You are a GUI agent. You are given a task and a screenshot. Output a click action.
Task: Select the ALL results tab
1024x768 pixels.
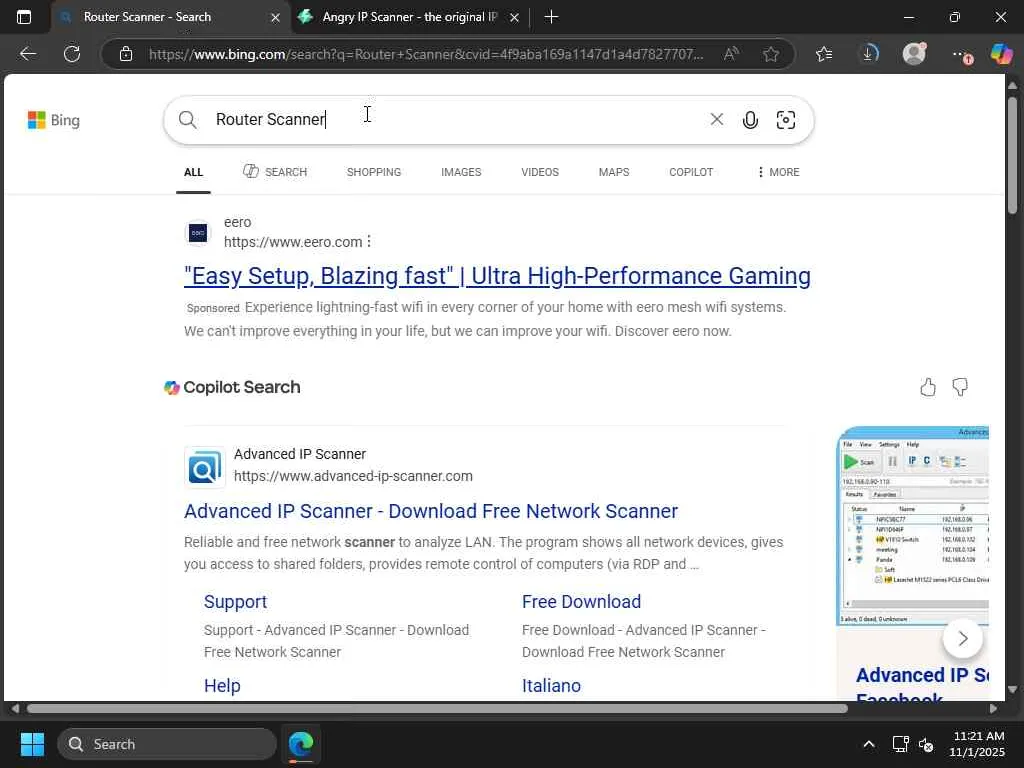pyautogui.click(x=193, y=172)
